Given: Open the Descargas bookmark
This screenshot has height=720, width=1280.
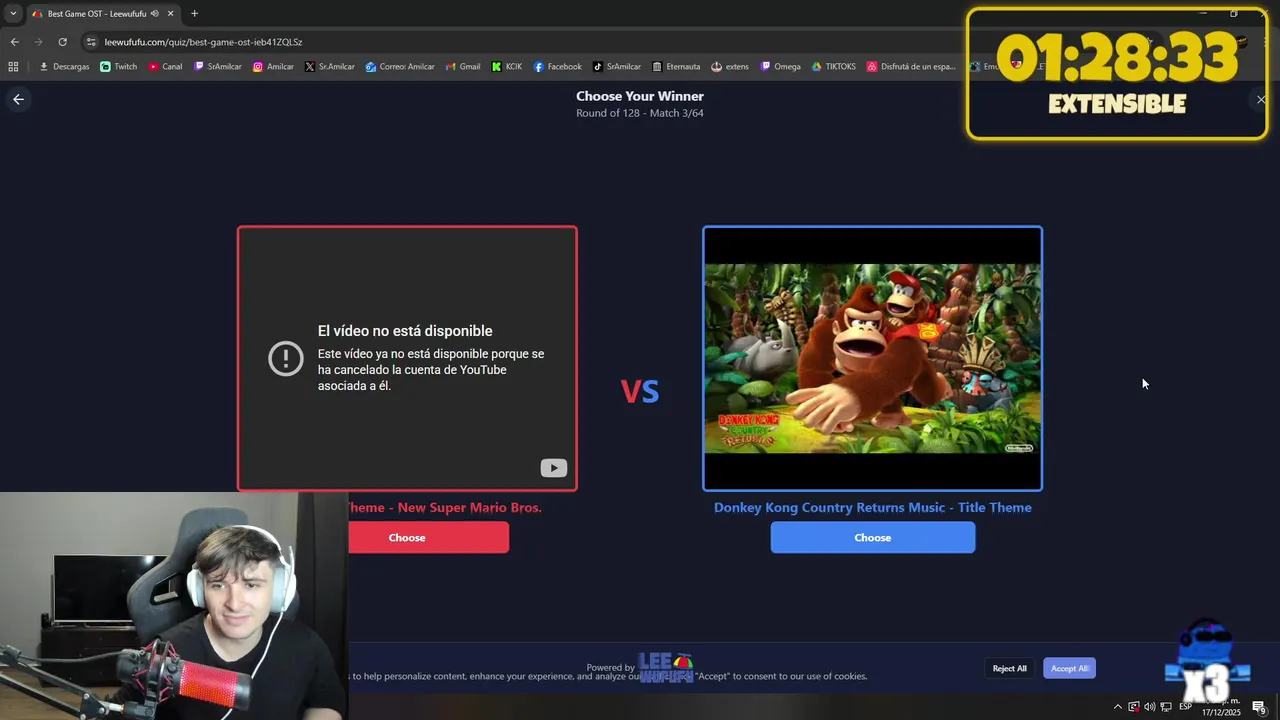Looking at the screenshot, I should (64, 67).
